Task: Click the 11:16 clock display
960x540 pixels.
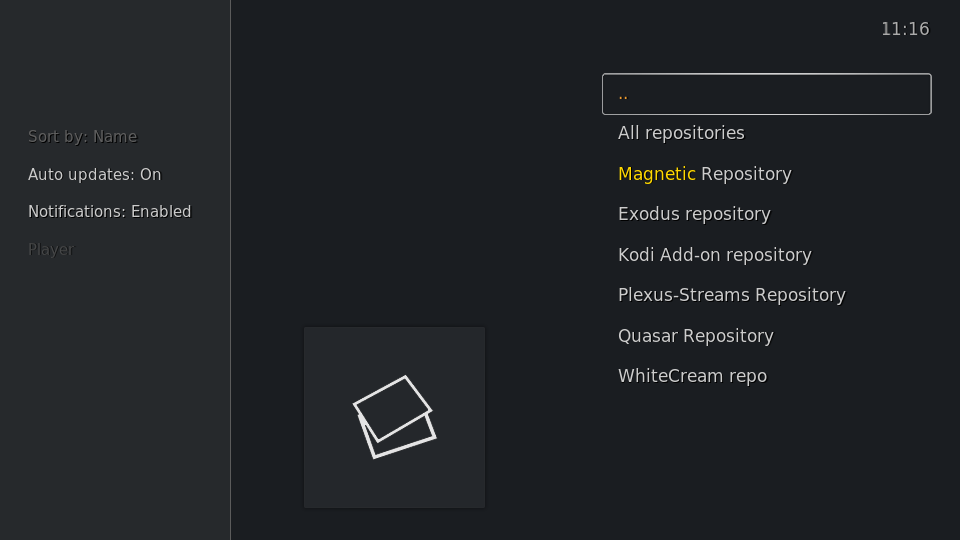Action: [x=905, y=29]
